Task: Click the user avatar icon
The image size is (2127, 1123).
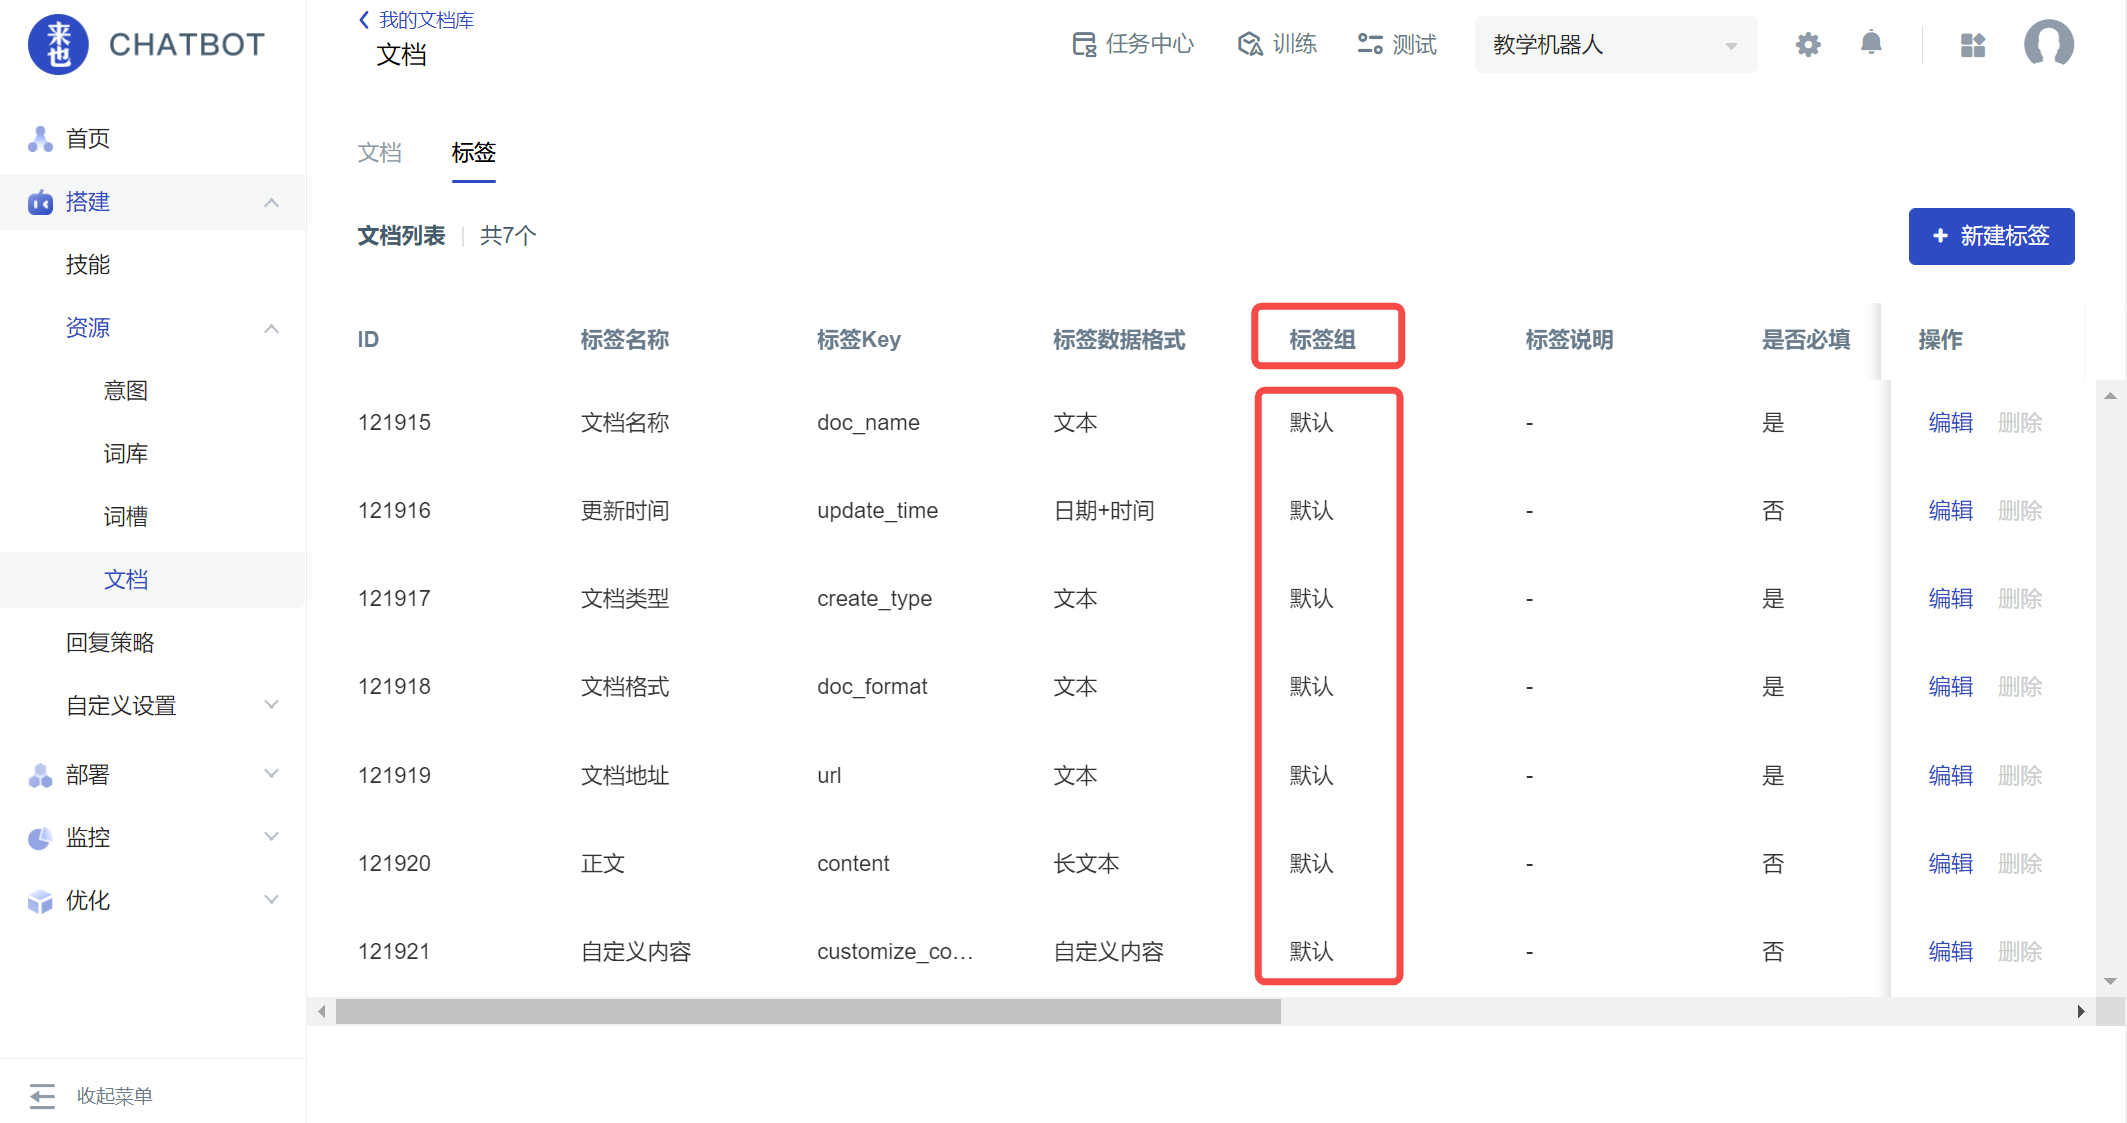Action: pos(2048,44)
